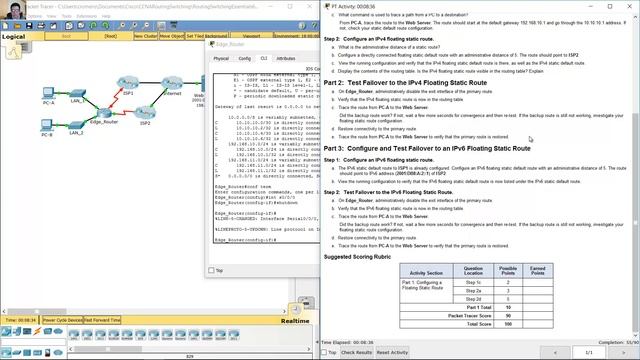This screenshot has height=360, width=640.
Task: Pick the first router model in device list
Action: tap(74, 335)
